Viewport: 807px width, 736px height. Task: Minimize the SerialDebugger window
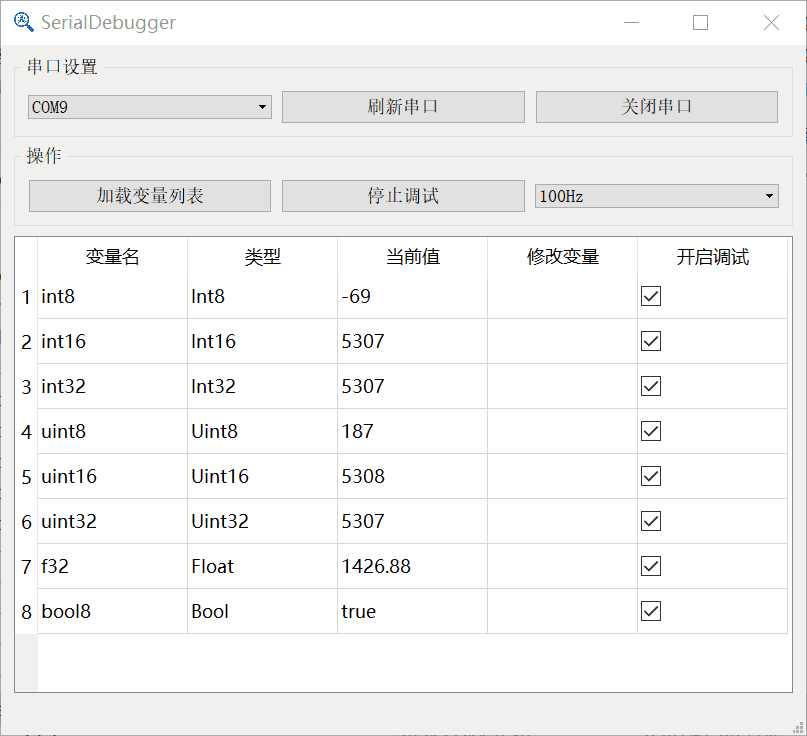click(x=631, y=23)
